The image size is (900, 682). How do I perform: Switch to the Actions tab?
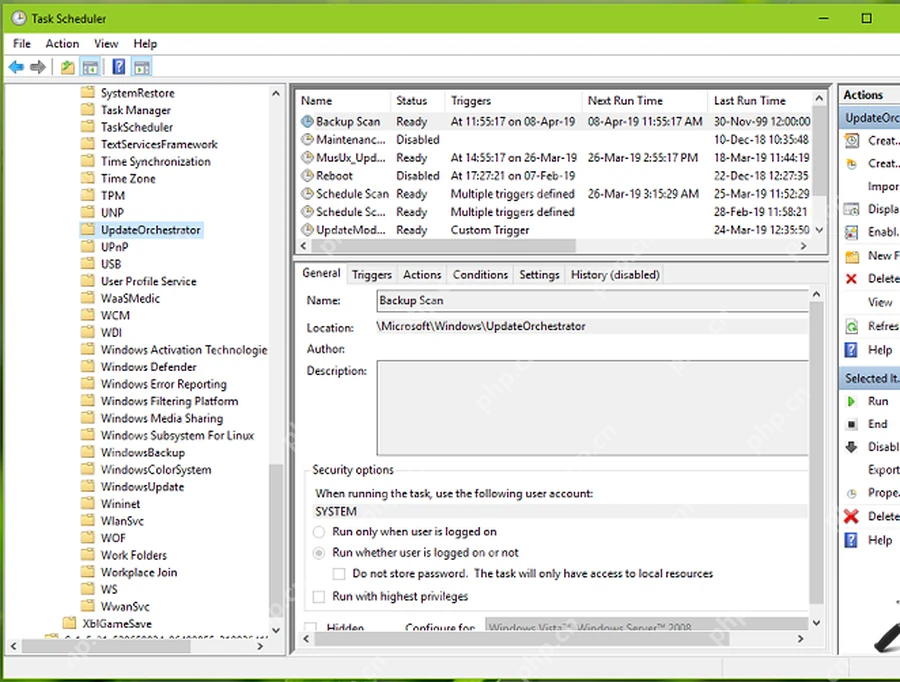pos(422,275)
